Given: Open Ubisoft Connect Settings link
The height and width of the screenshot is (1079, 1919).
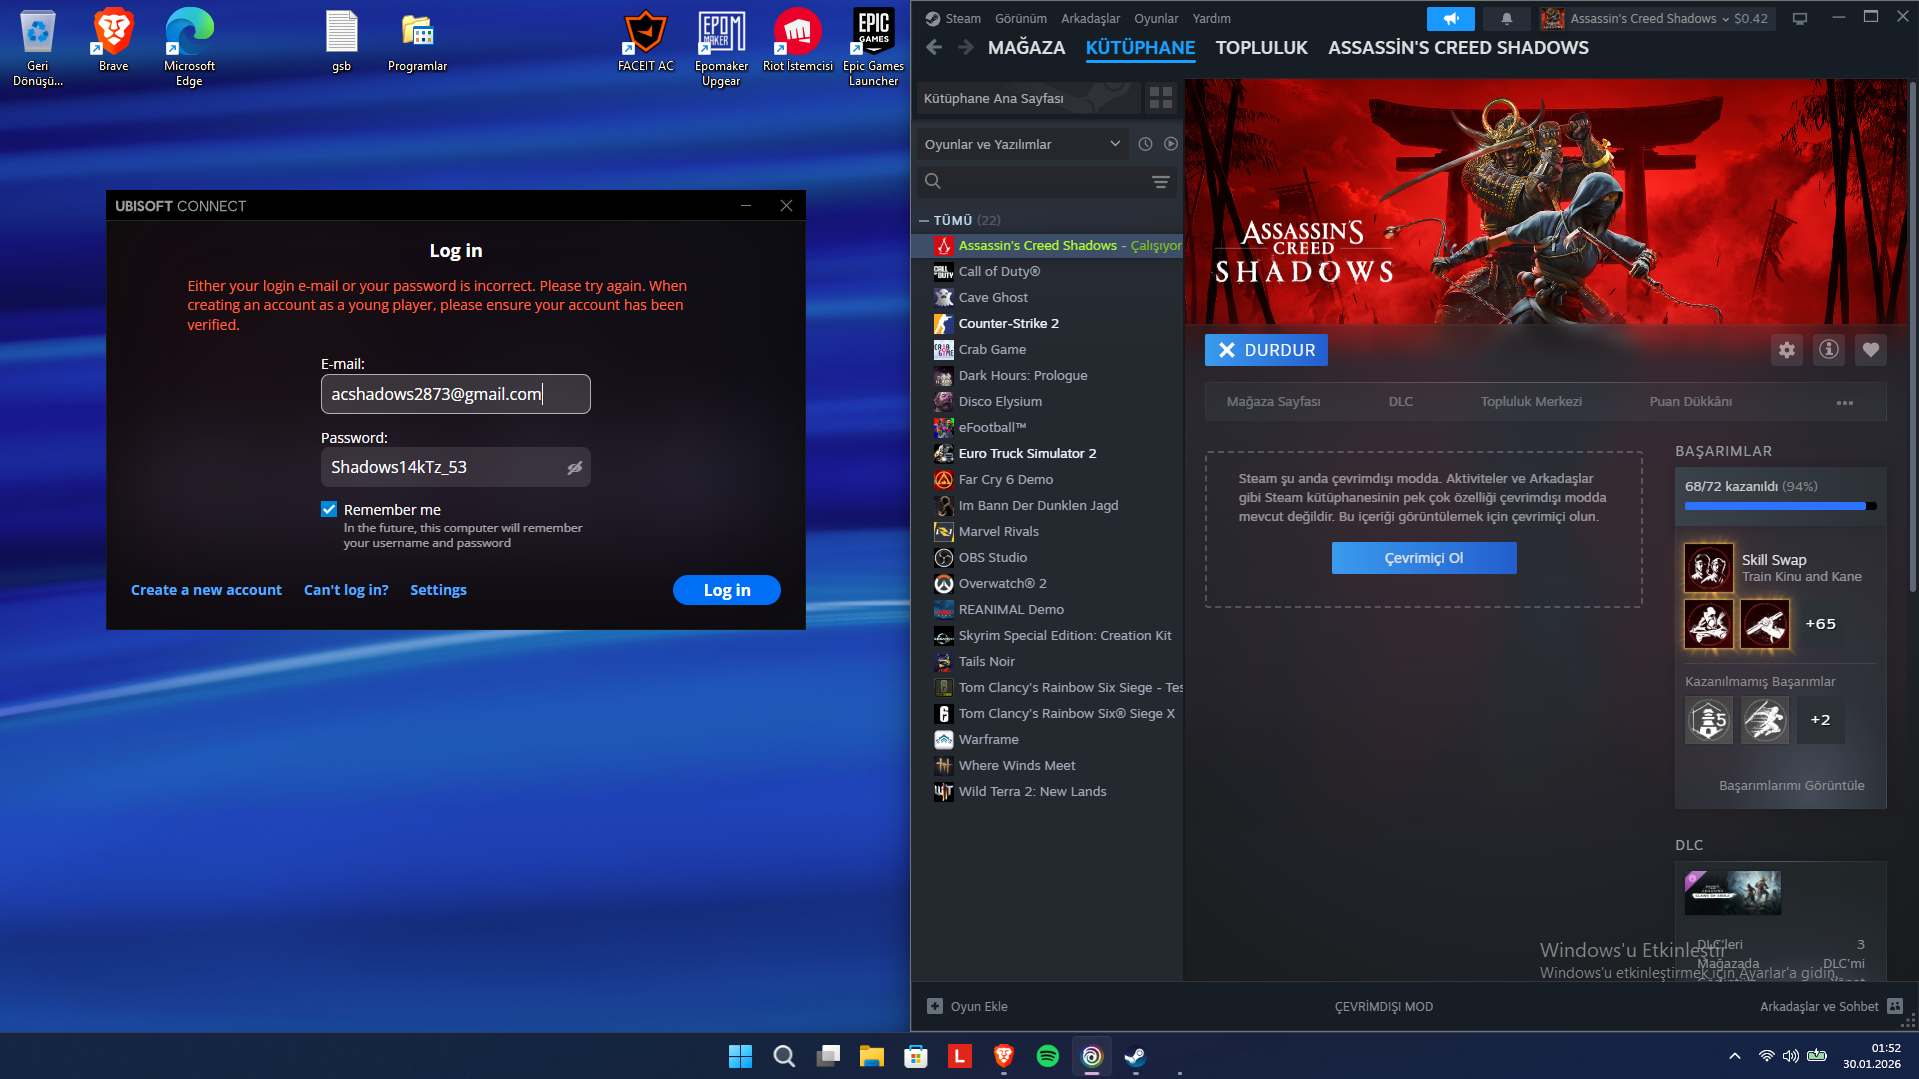Looking at the screenshot, I should 438,590.
